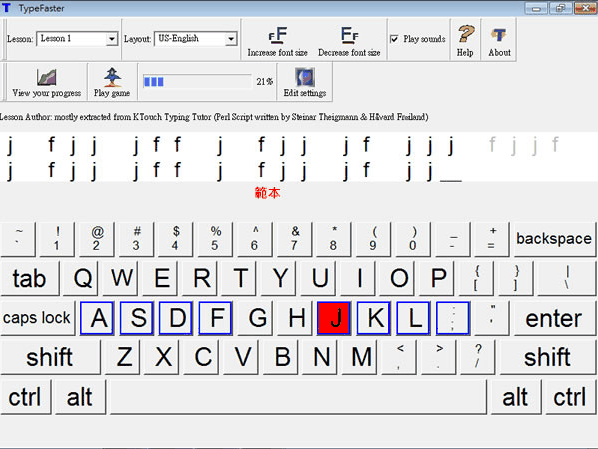Click the blue-outlined K key

tap(373, 318)
